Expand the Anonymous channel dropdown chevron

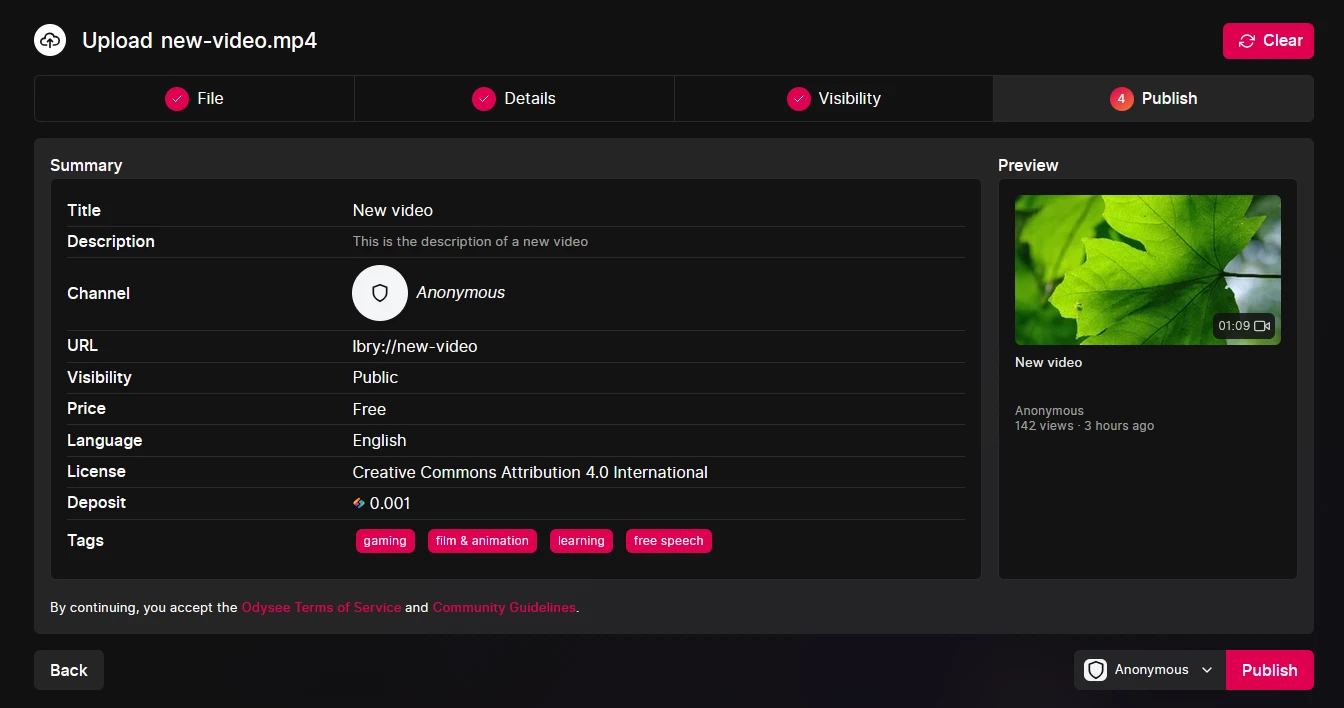[1207, 670]
